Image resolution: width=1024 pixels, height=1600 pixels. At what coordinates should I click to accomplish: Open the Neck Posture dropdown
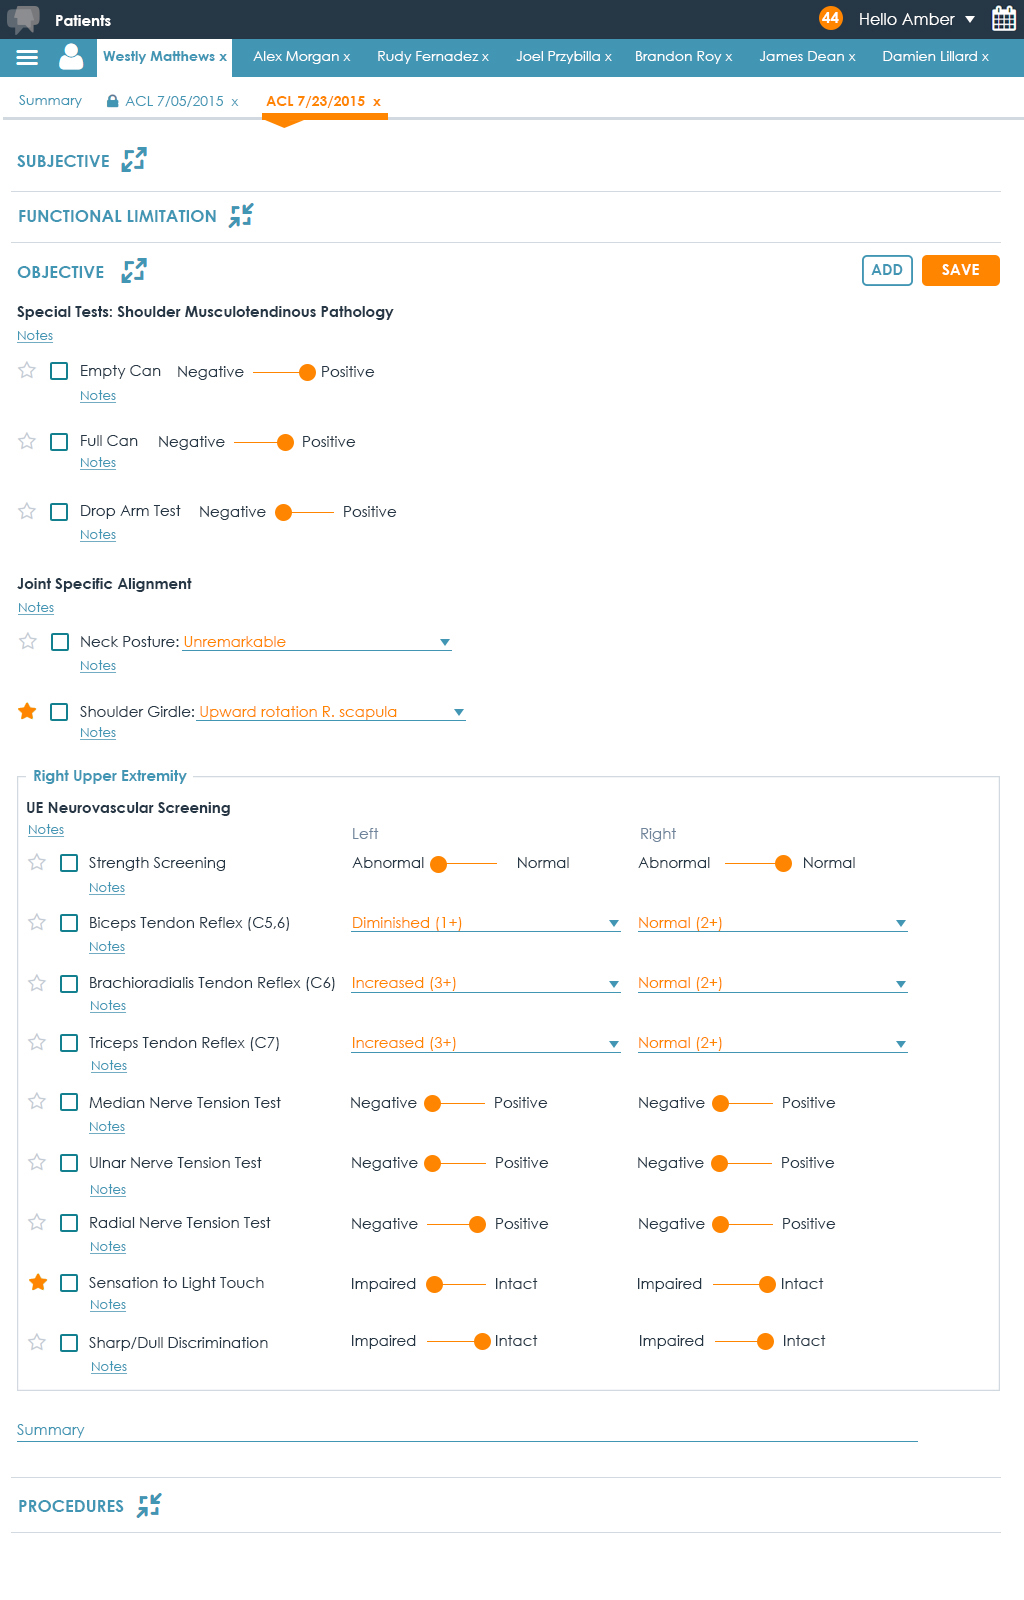[317, 642]
